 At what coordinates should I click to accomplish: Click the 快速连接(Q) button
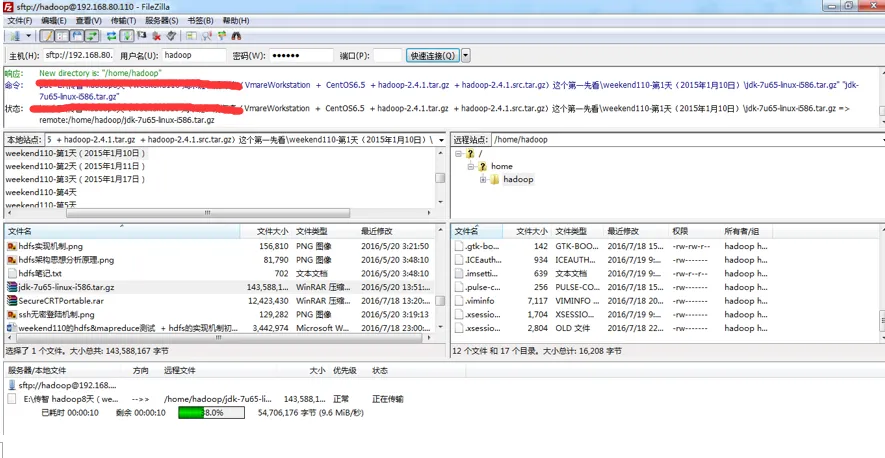point(432,55)
